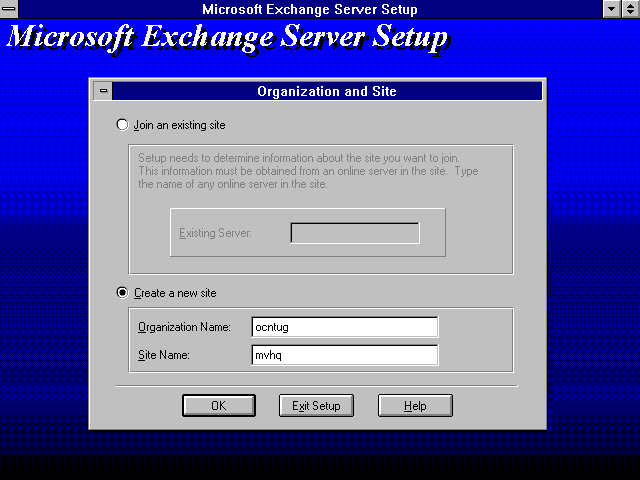Click the 'Organization and Site' dialog title bar
Image resolution: width=640 pixels, height=480 pixels.
point(327,91)
